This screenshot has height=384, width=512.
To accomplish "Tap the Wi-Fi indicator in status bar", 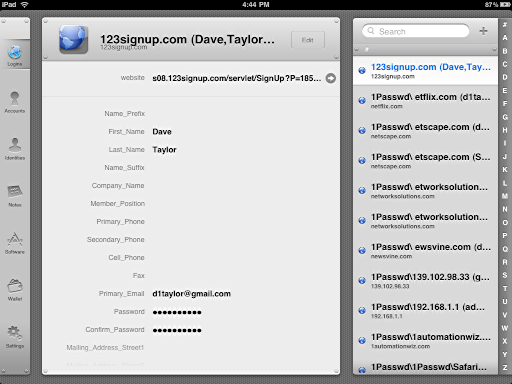I will (25, 5).
